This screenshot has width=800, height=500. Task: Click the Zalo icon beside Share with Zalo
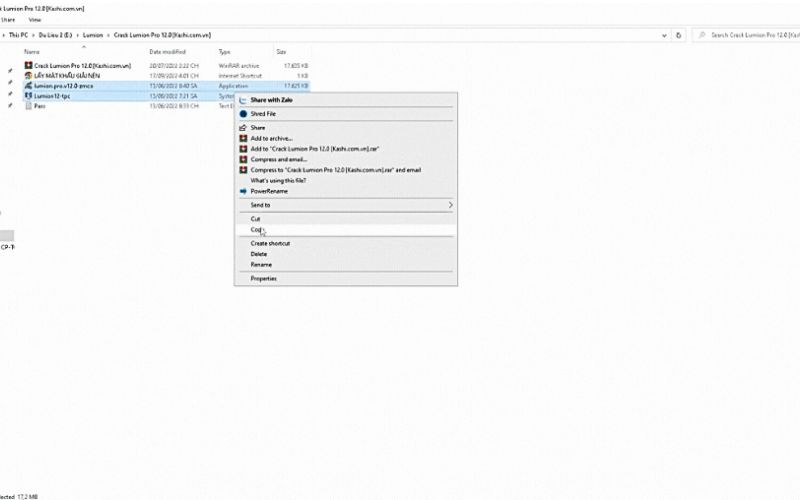pyautogui.click(x=243, y=100)
